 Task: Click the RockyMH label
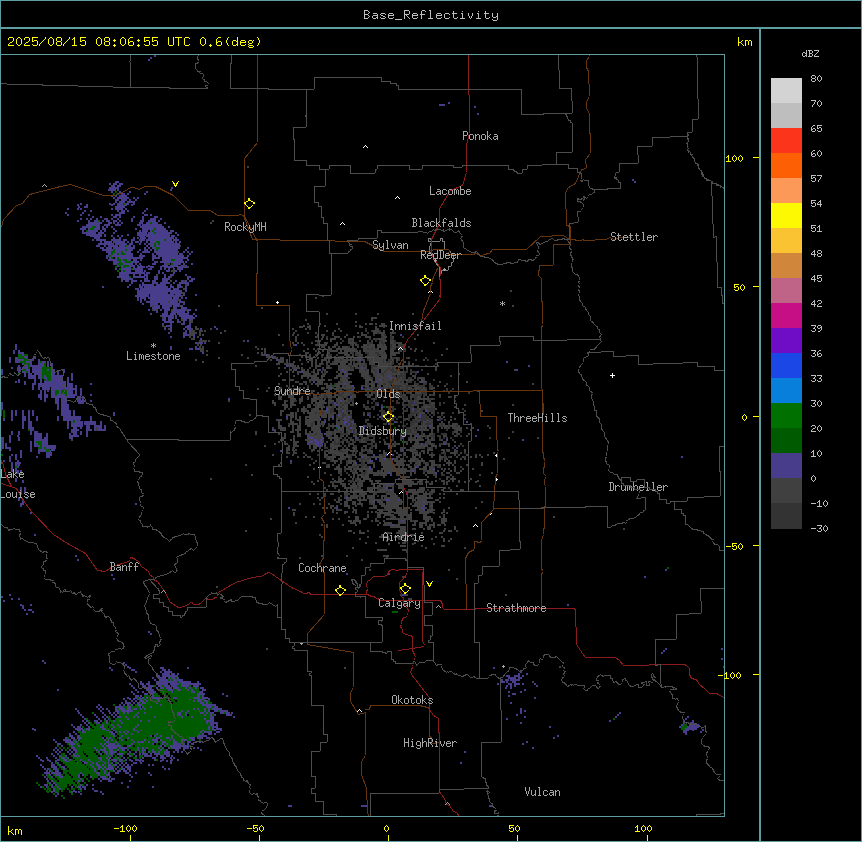coord(245,227)
